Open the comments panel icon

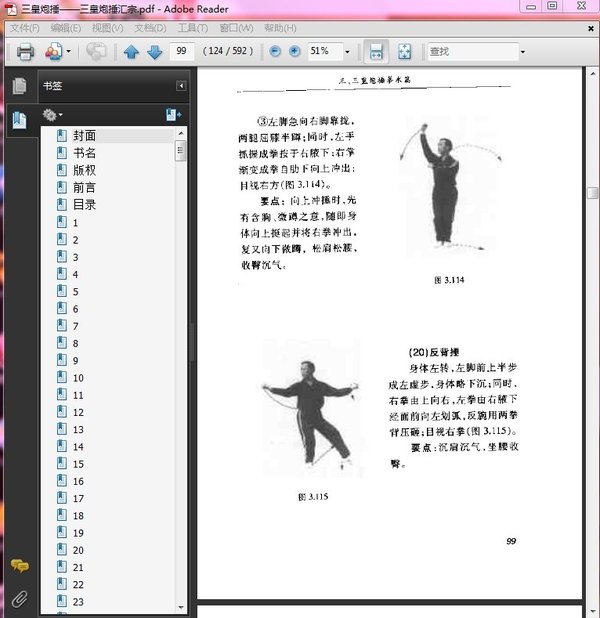coord(19,567)
